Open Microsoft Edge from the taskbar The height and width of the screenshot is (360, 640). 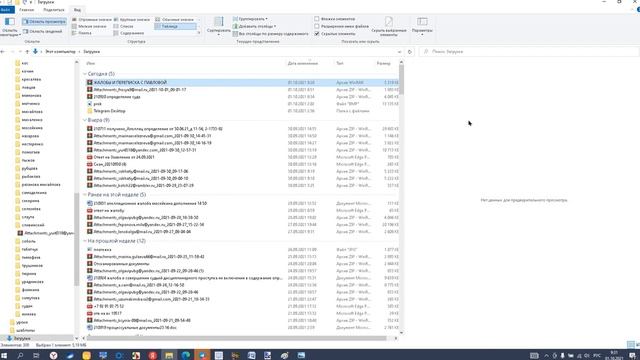(x=186, y=356)
